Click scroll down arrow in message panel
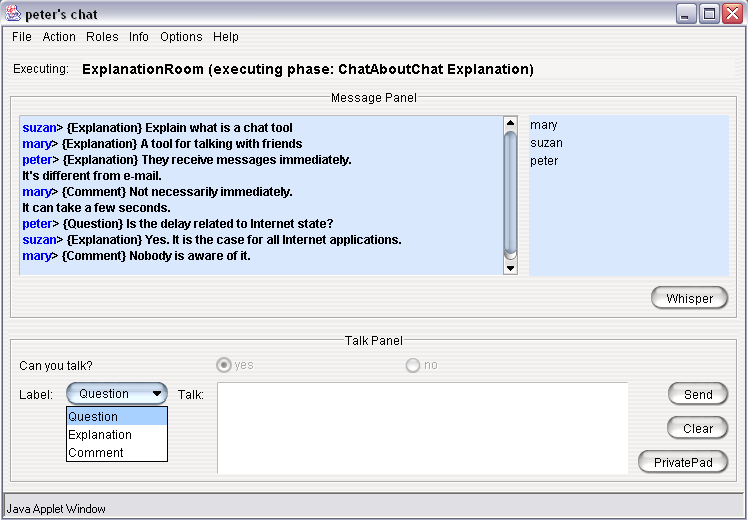This screenshot has width=748, height=520. [510, 267]
